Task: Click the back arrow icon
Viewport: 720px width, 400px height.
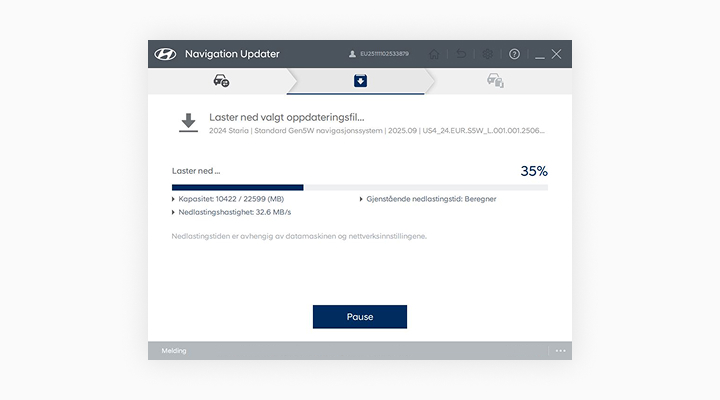Action: [x=462, y=54]
